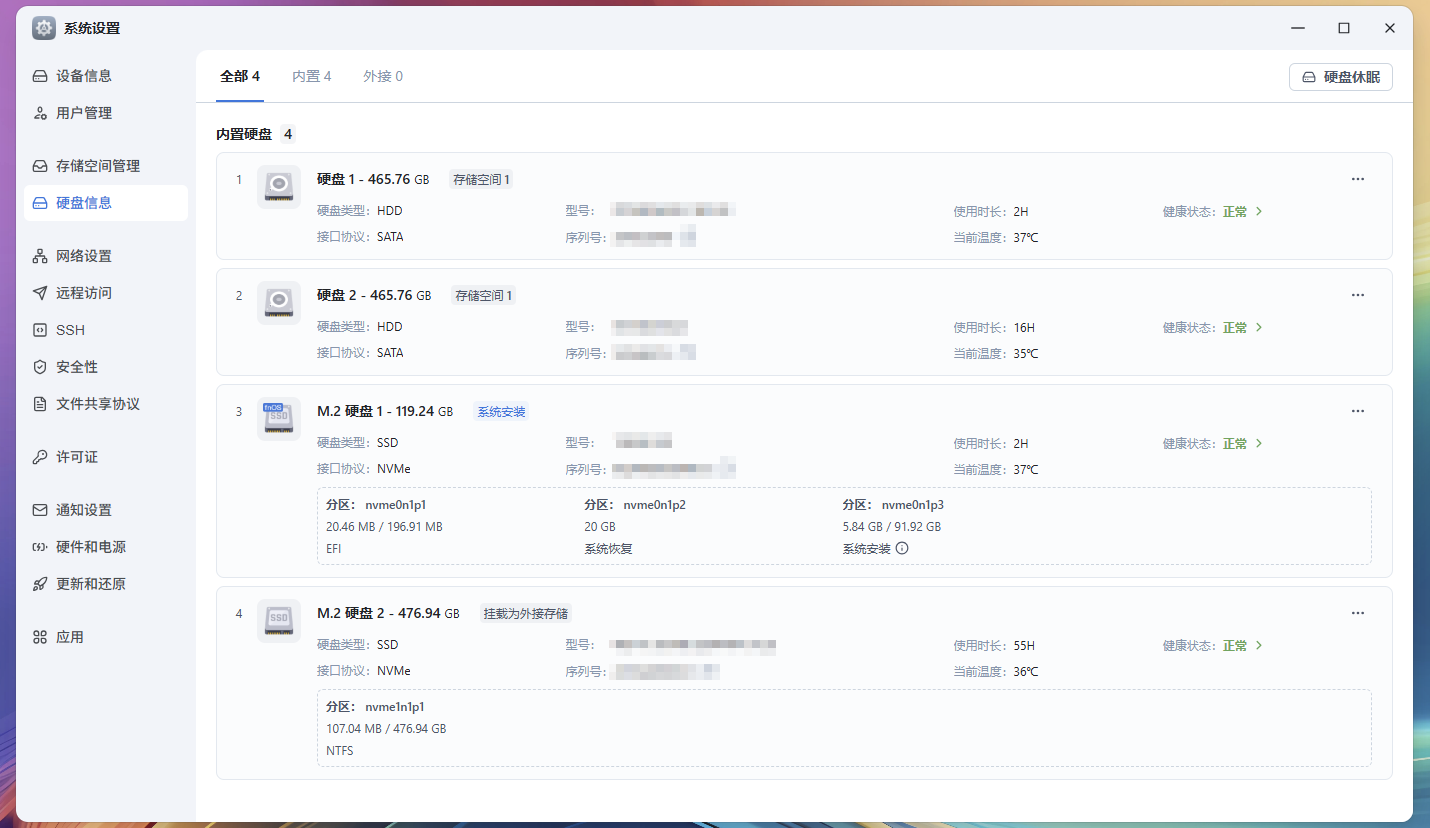Open 应用 settings
This screenshot has height=828, width=1430.
(x=106, y=637)
